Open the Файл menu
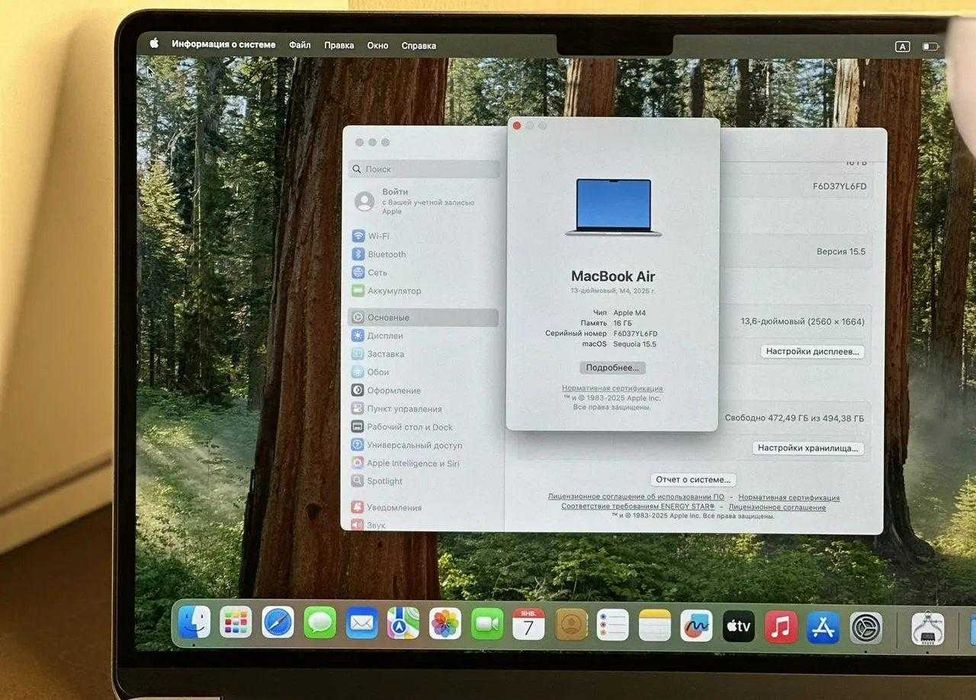 coord(300,45)
